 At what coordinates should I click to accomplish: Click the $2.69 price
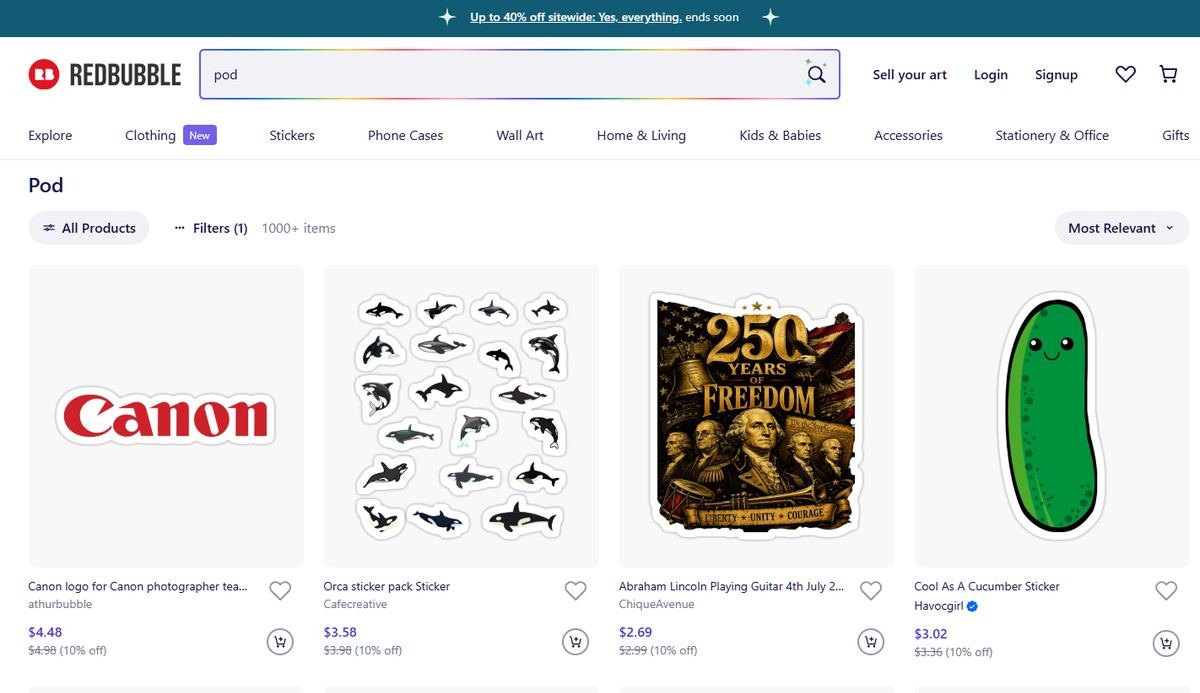coord(636,632)
